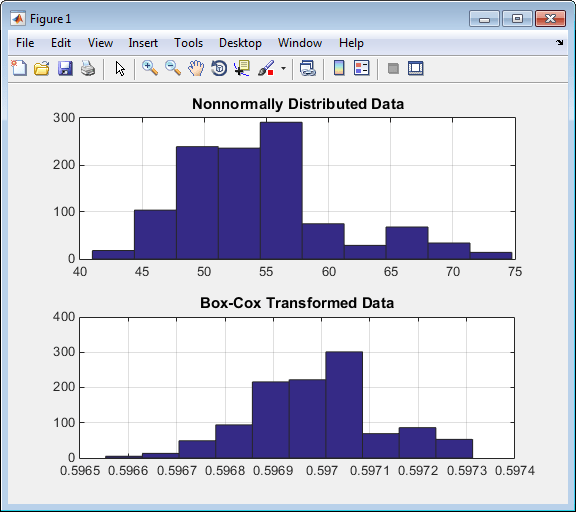Click the MATLAB logo in the title bar
Viewport: 576px width, 512px height.
pyautogui.click(x=18, y=18)
